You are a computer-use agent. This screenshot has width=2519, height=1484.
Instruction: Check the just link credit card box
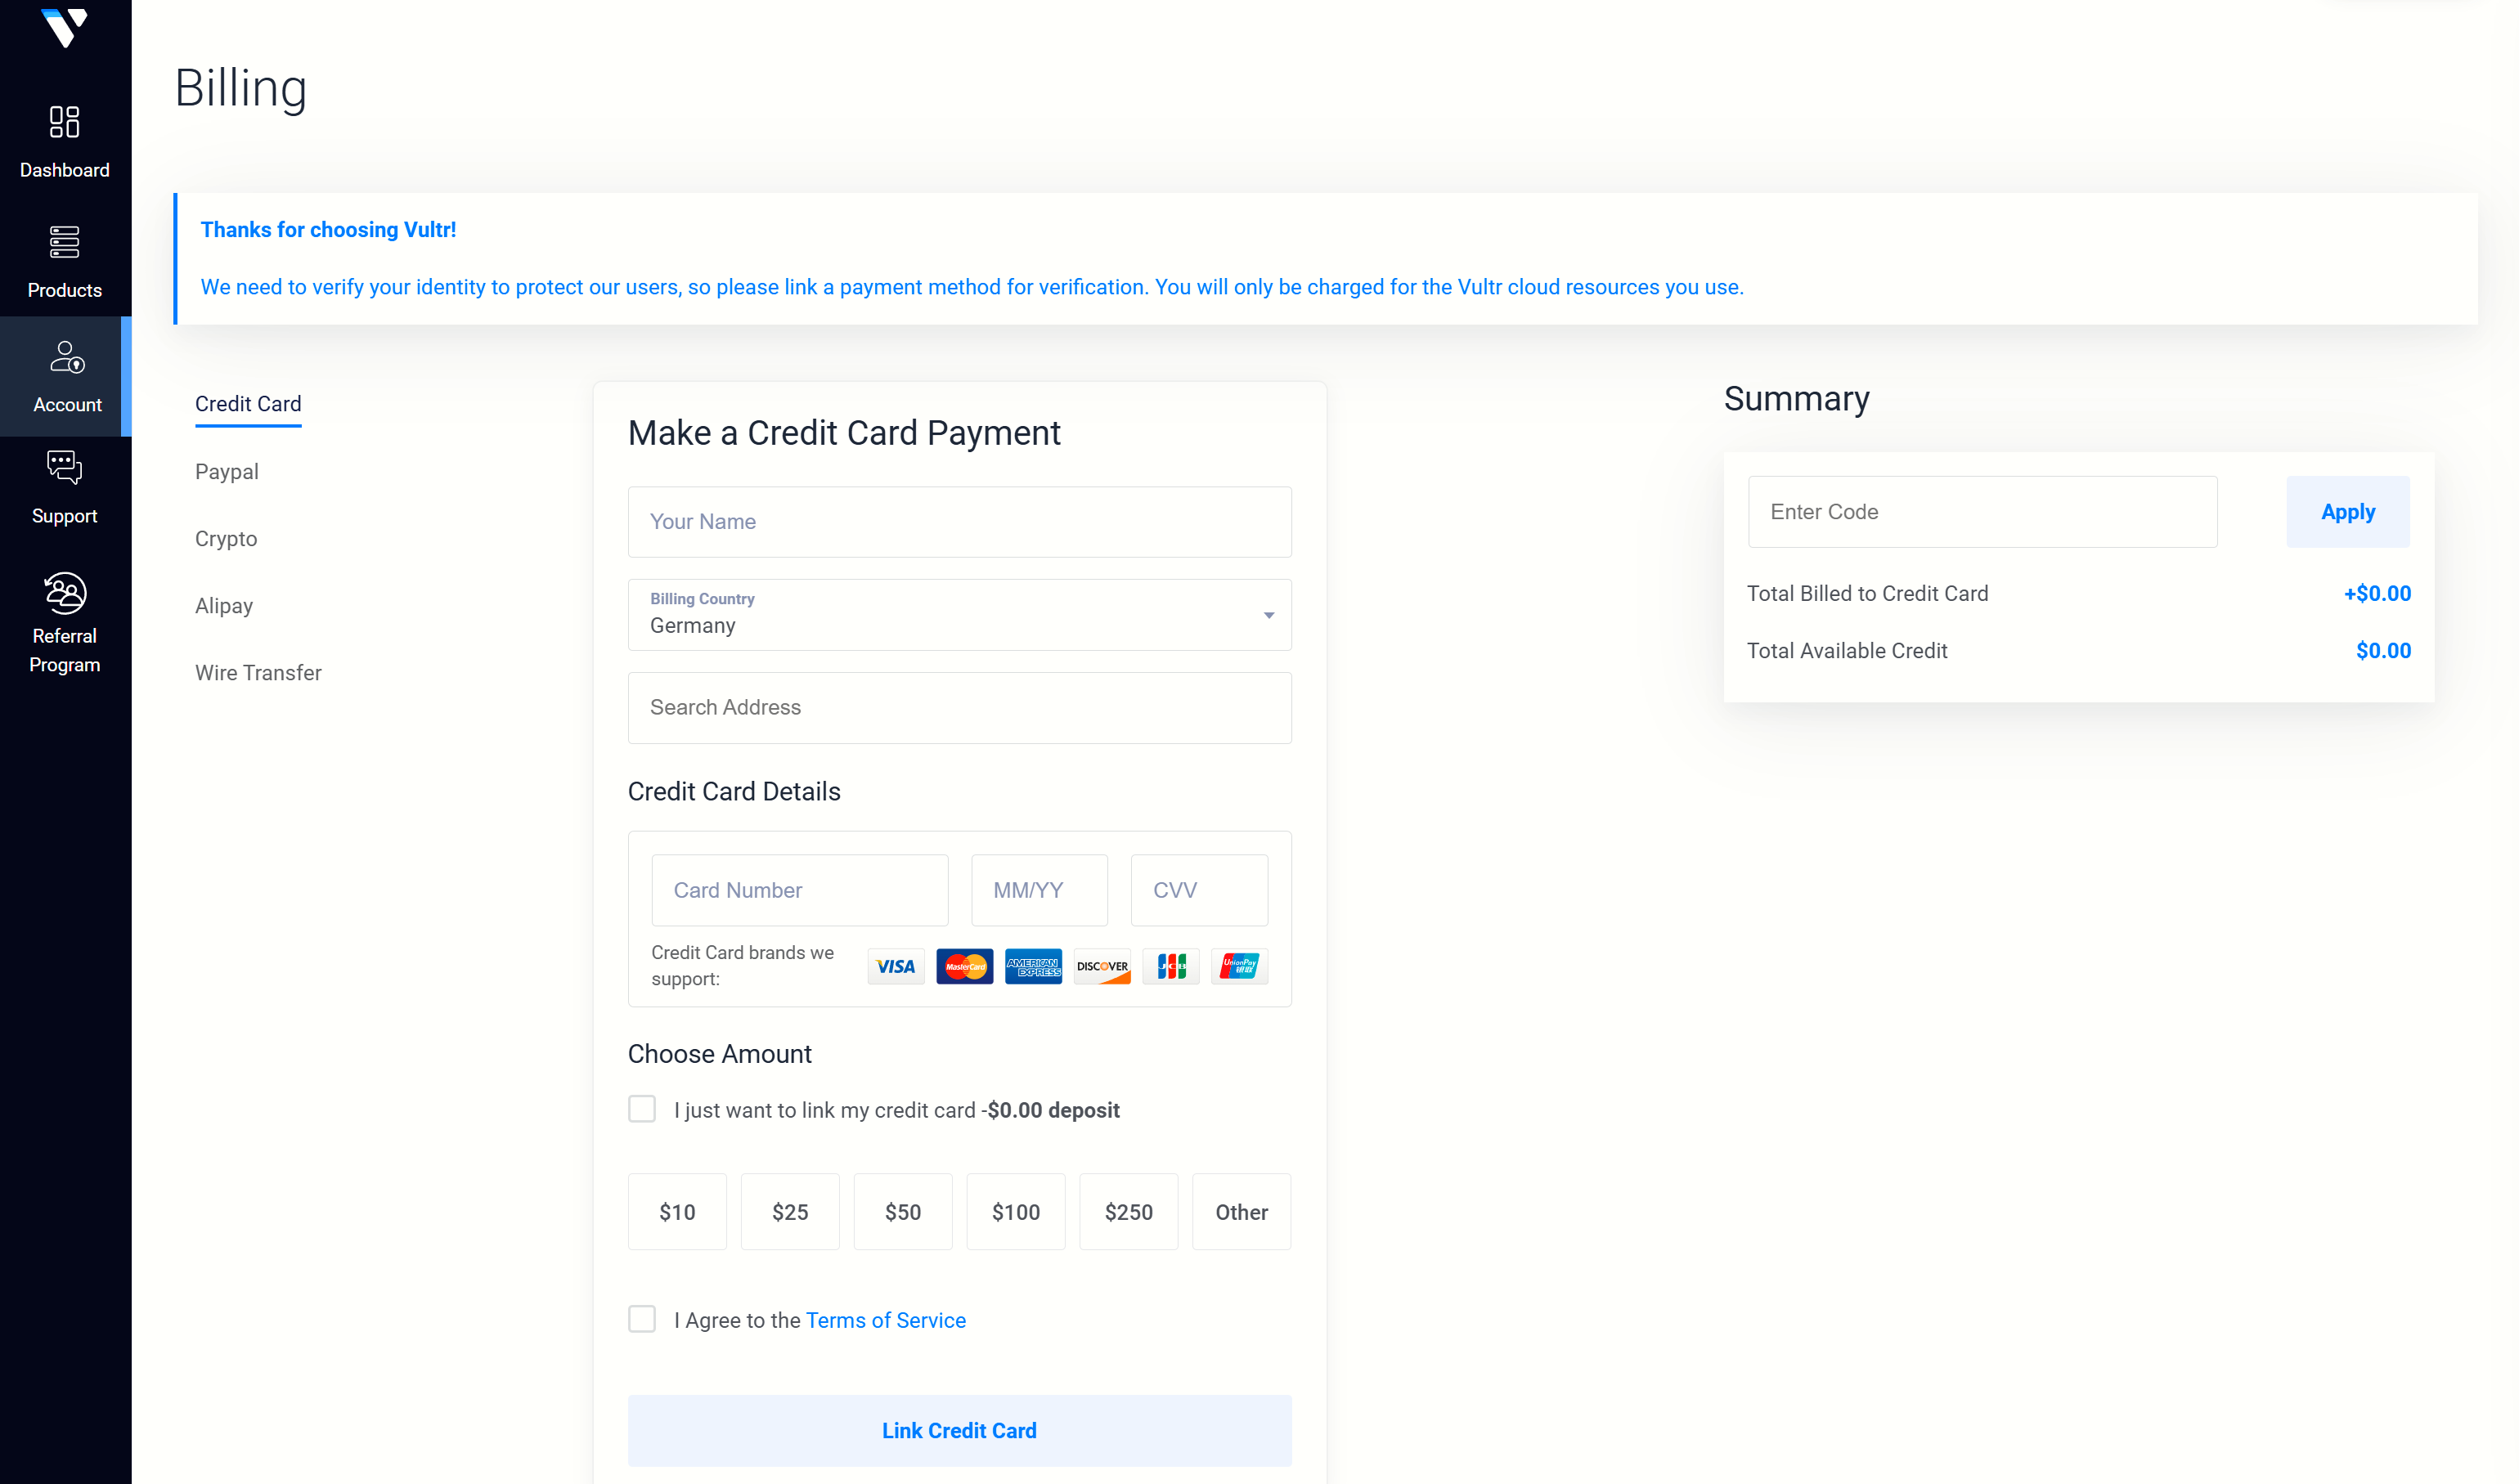coord(642,1109)
